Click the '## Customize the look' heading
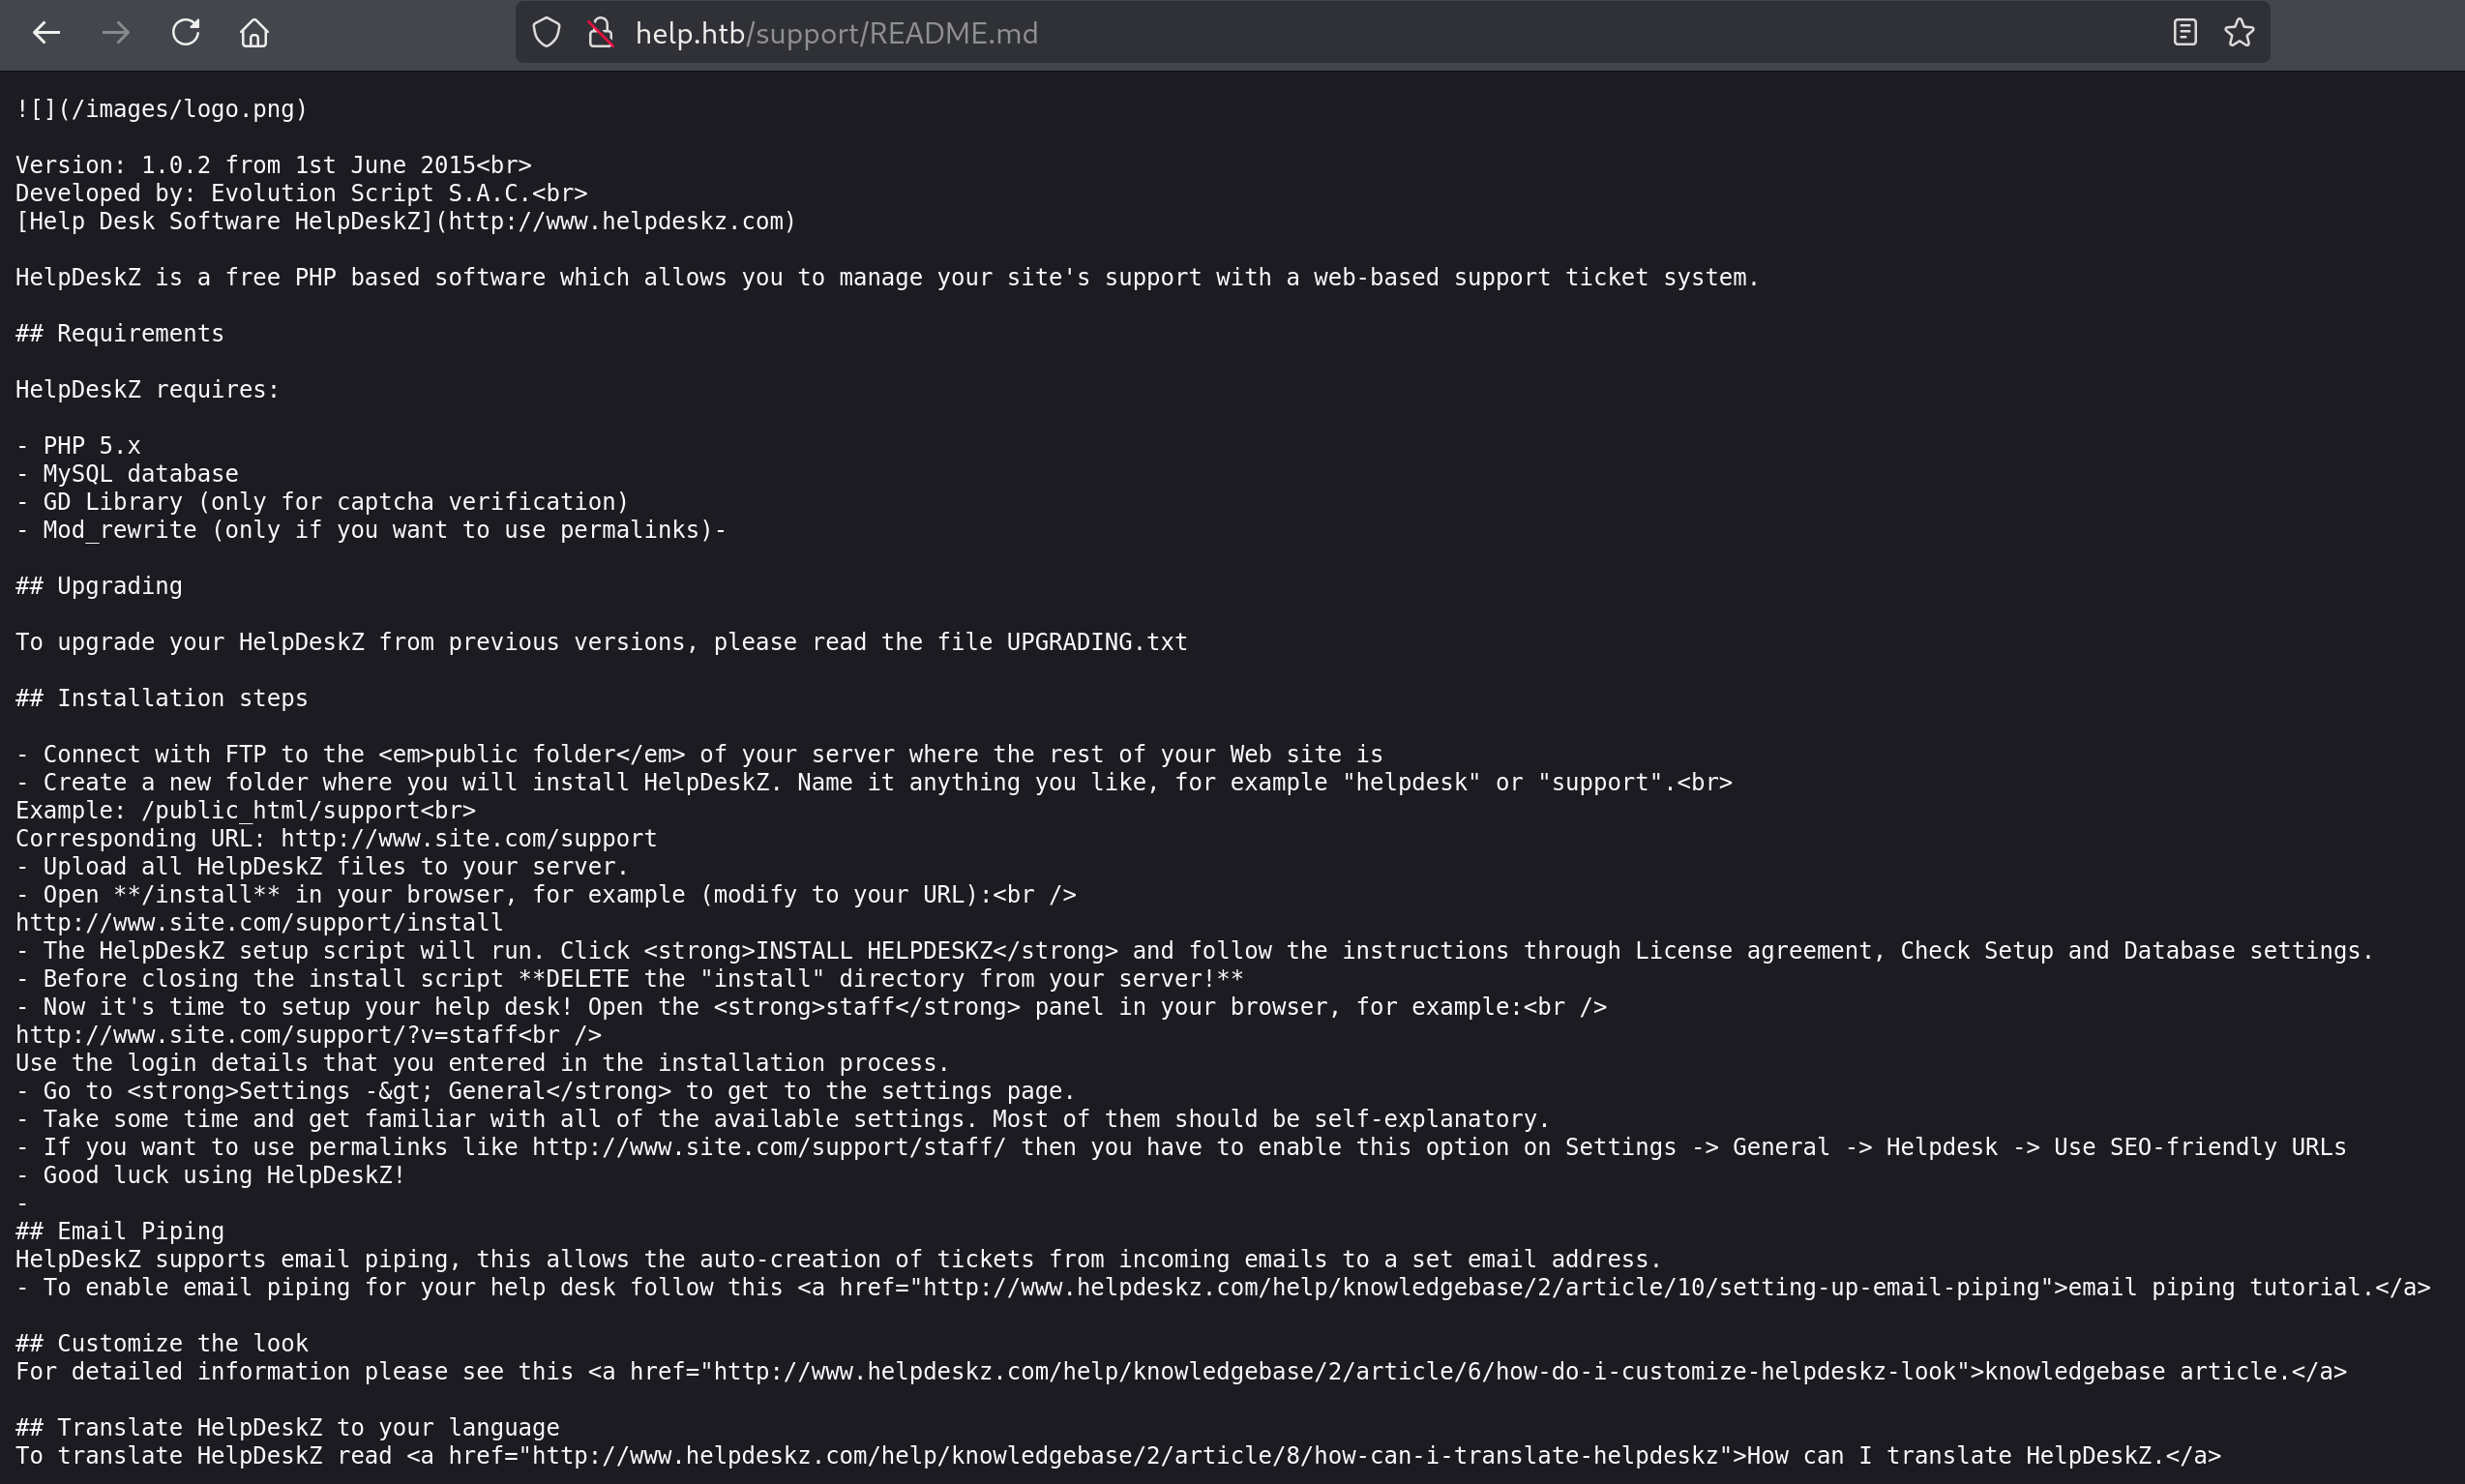This screenshot has height=1484, width=2465. 161,1341
